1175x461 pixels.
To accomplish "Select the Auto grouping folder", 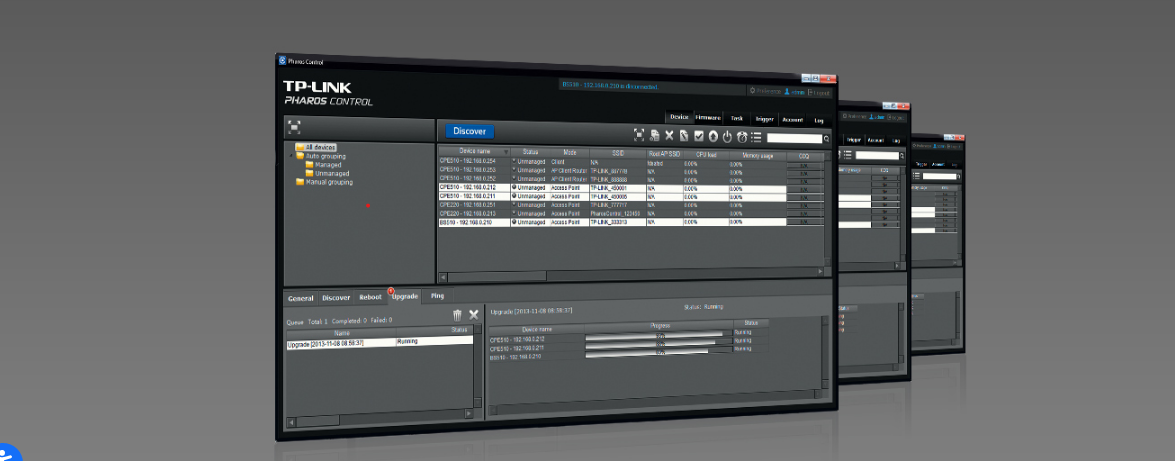I will point(321,156).
